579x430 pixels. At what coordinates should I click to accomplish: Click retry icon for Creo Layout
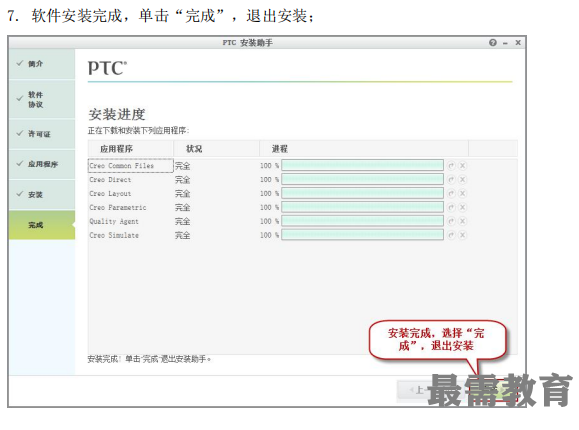click(451, 193)
